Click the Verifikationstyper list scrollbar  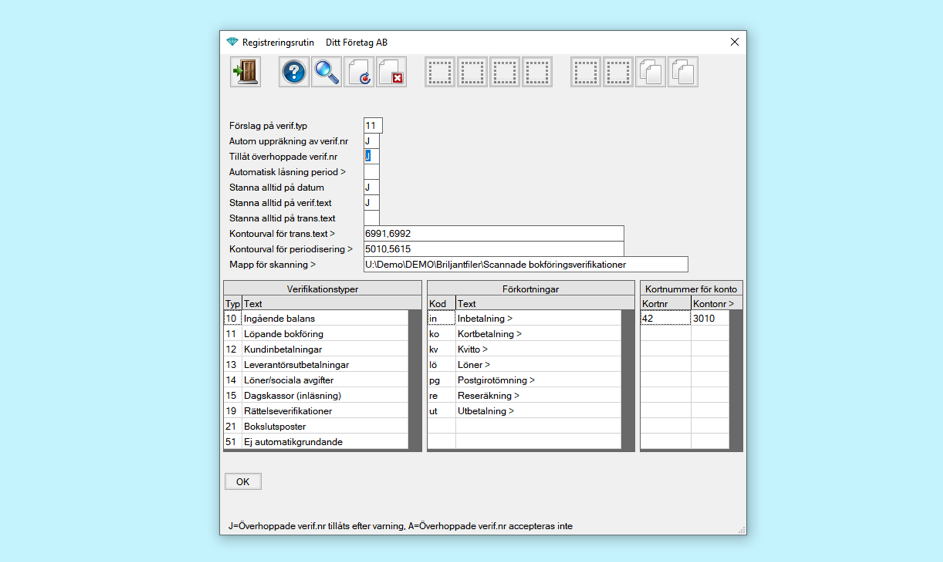[x=415, y=380]
